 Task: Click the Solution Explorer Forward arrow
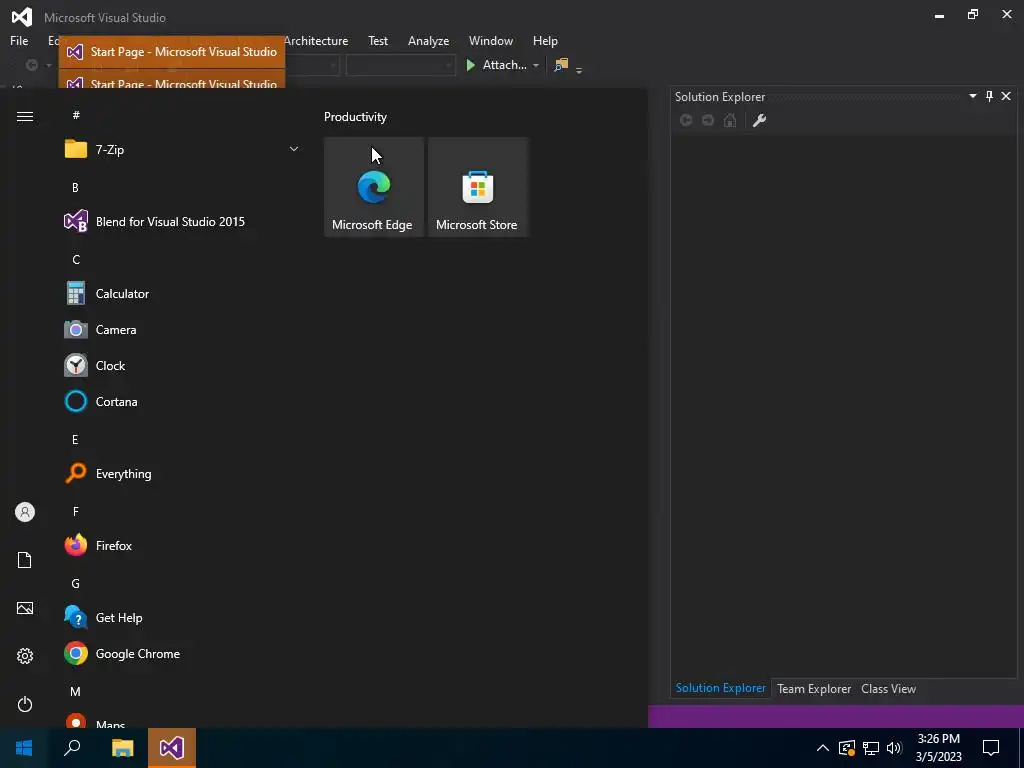(x=708, y=120)
